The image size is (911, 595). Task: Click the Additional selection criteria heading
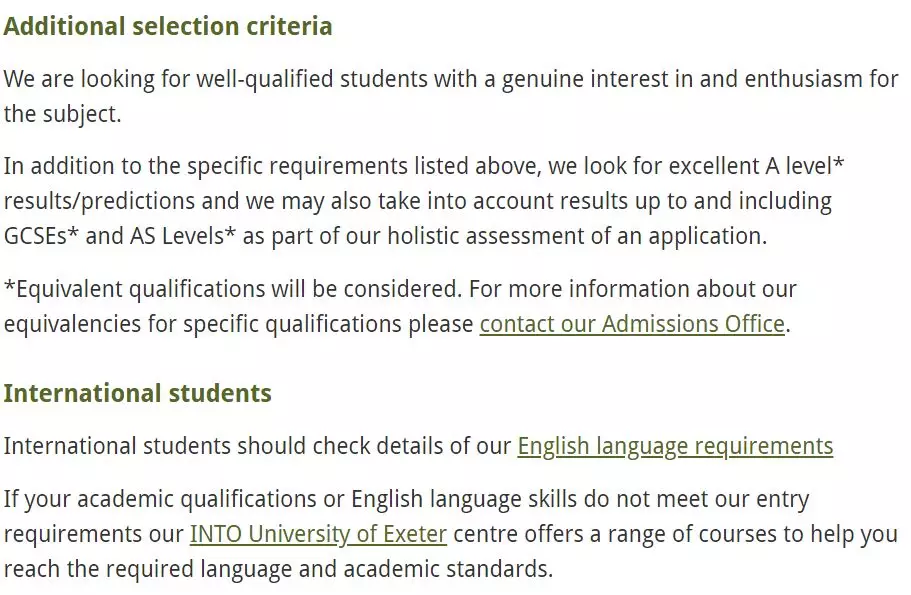pyautogui.click(x=168, y=27)
